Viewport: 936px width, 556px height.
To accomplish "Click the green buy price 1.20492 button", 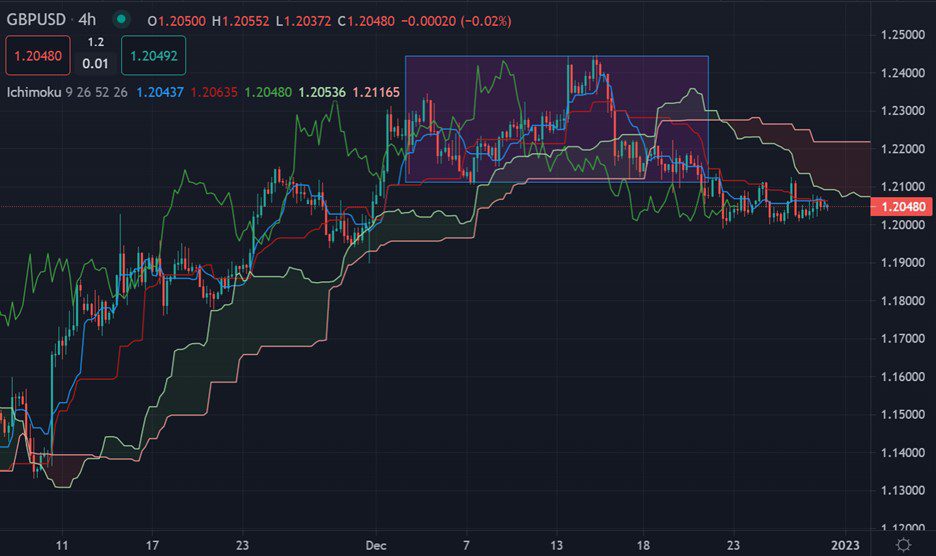I will (153, 56).
